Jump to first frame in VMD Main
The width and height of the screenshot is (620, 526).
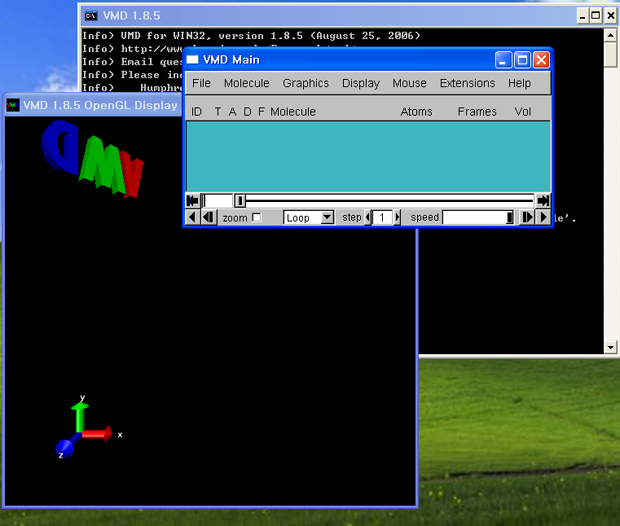193,201
